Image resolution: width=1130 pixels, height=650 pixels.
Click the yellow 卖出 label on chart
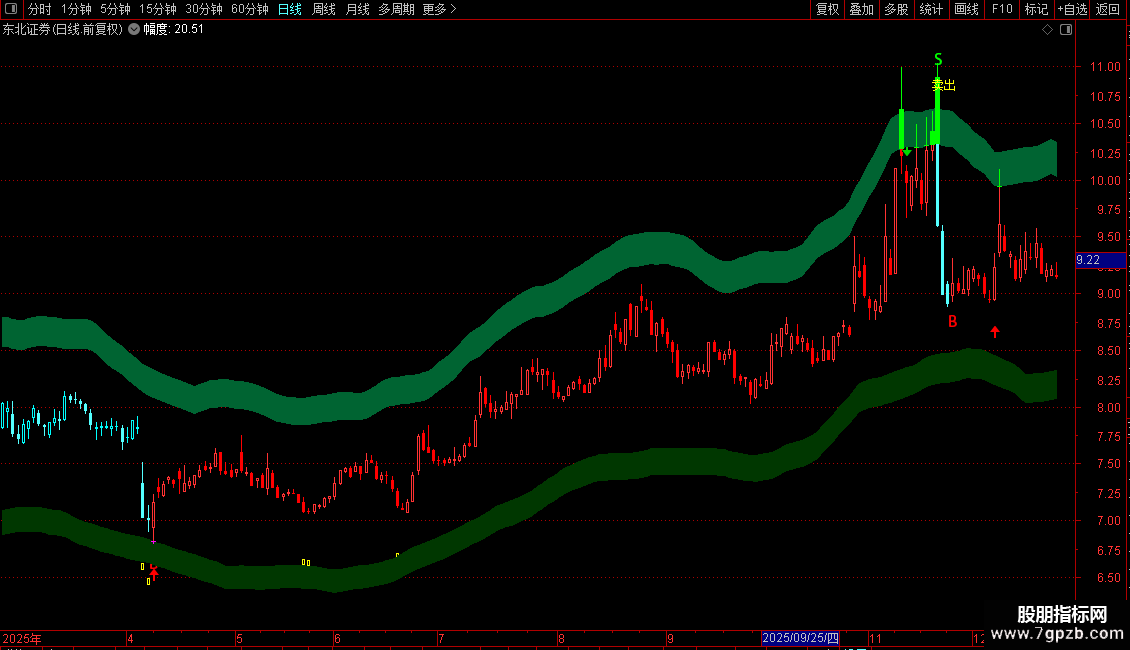tap(943, 86)
